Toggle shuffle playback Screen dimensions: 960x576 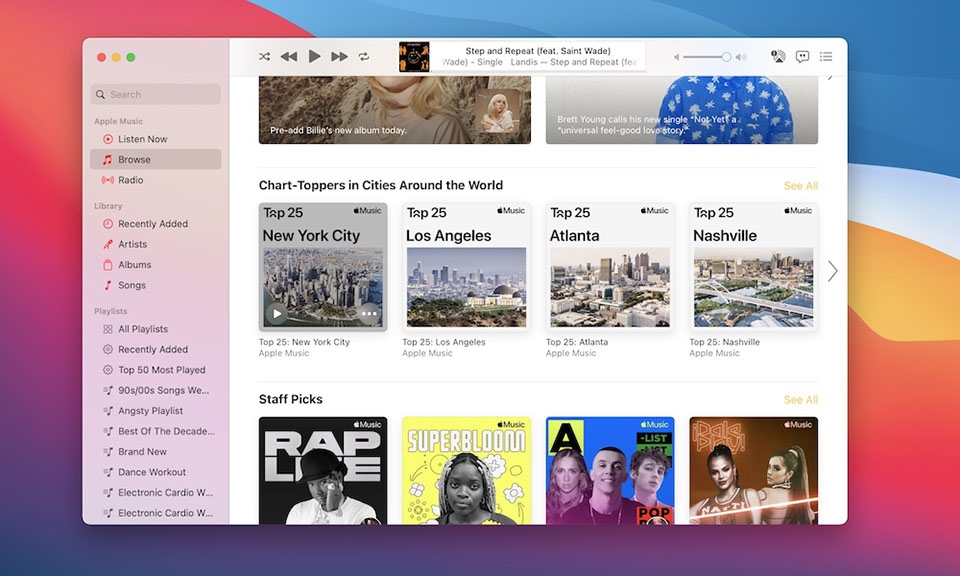click(x=264, y=56)
